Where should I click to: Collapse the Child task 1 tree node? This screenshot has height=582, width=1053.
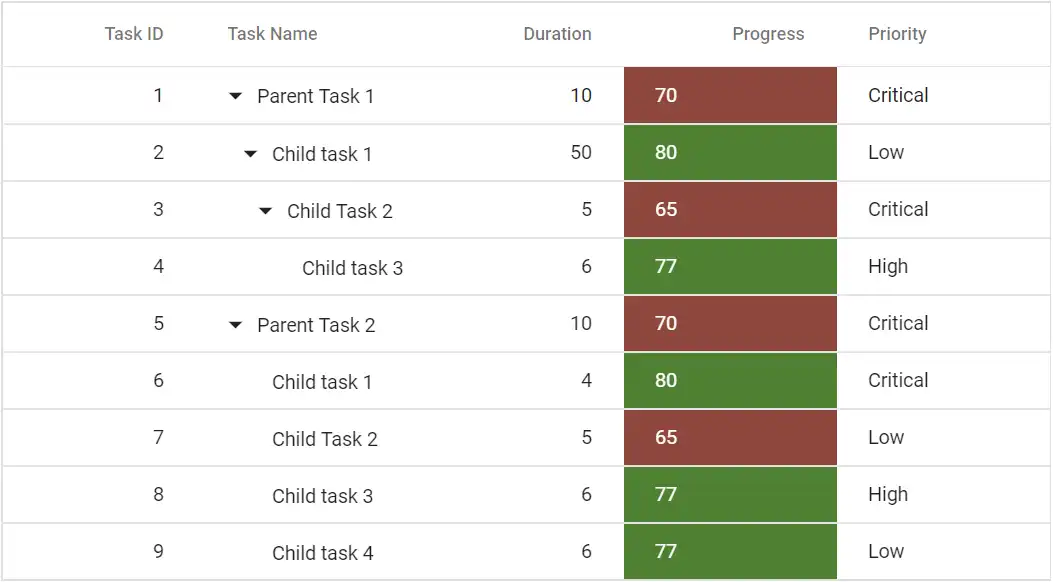click(x=250, y=153)
